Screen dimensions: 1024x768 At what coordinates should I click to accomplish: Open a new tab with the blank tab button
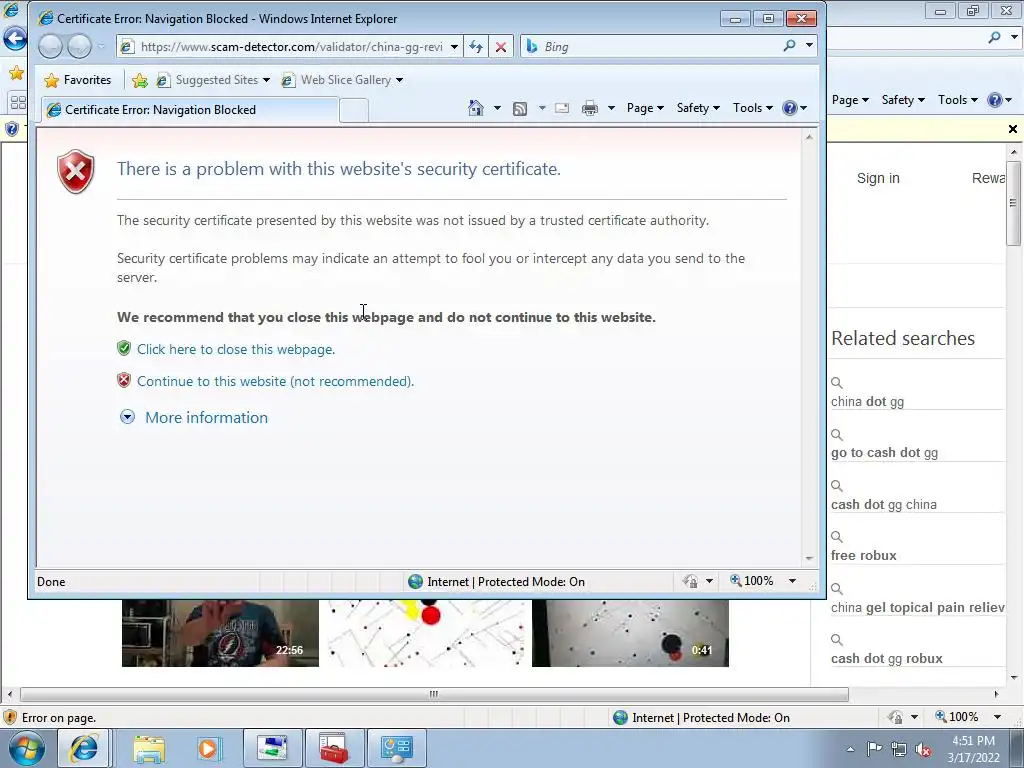point(354,110)
